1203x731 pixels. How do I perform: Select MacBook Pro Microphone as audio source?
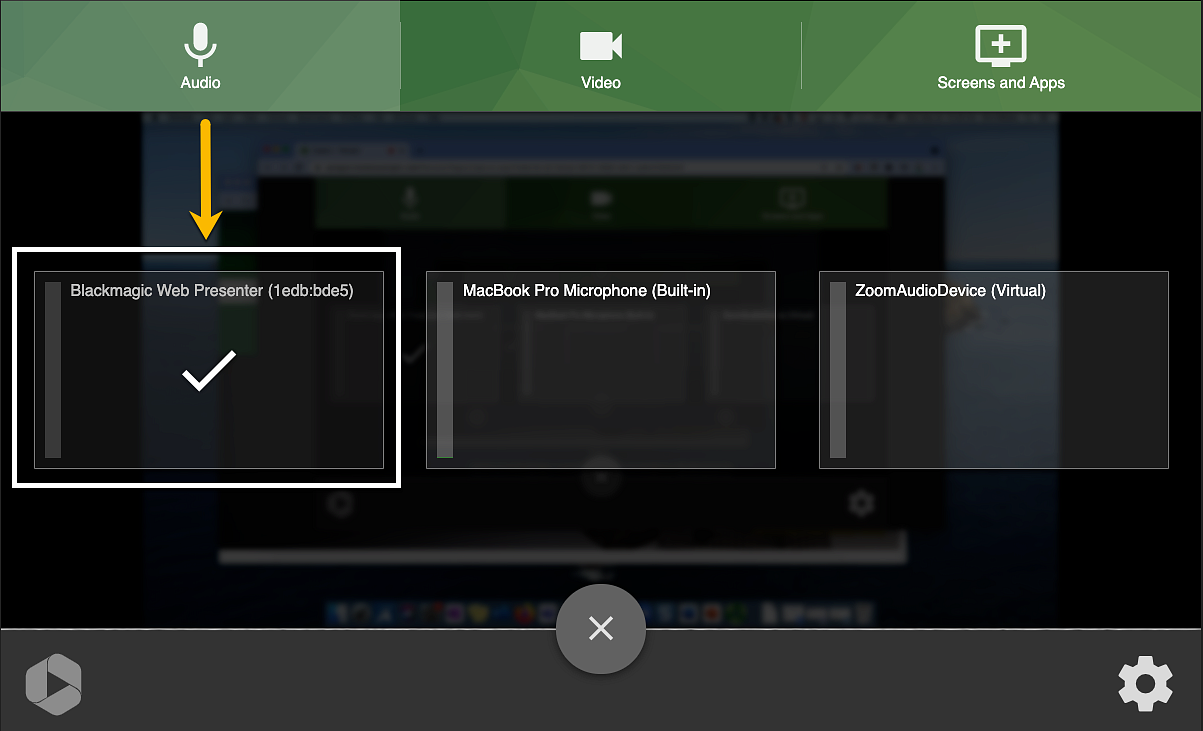pos(600,370)
